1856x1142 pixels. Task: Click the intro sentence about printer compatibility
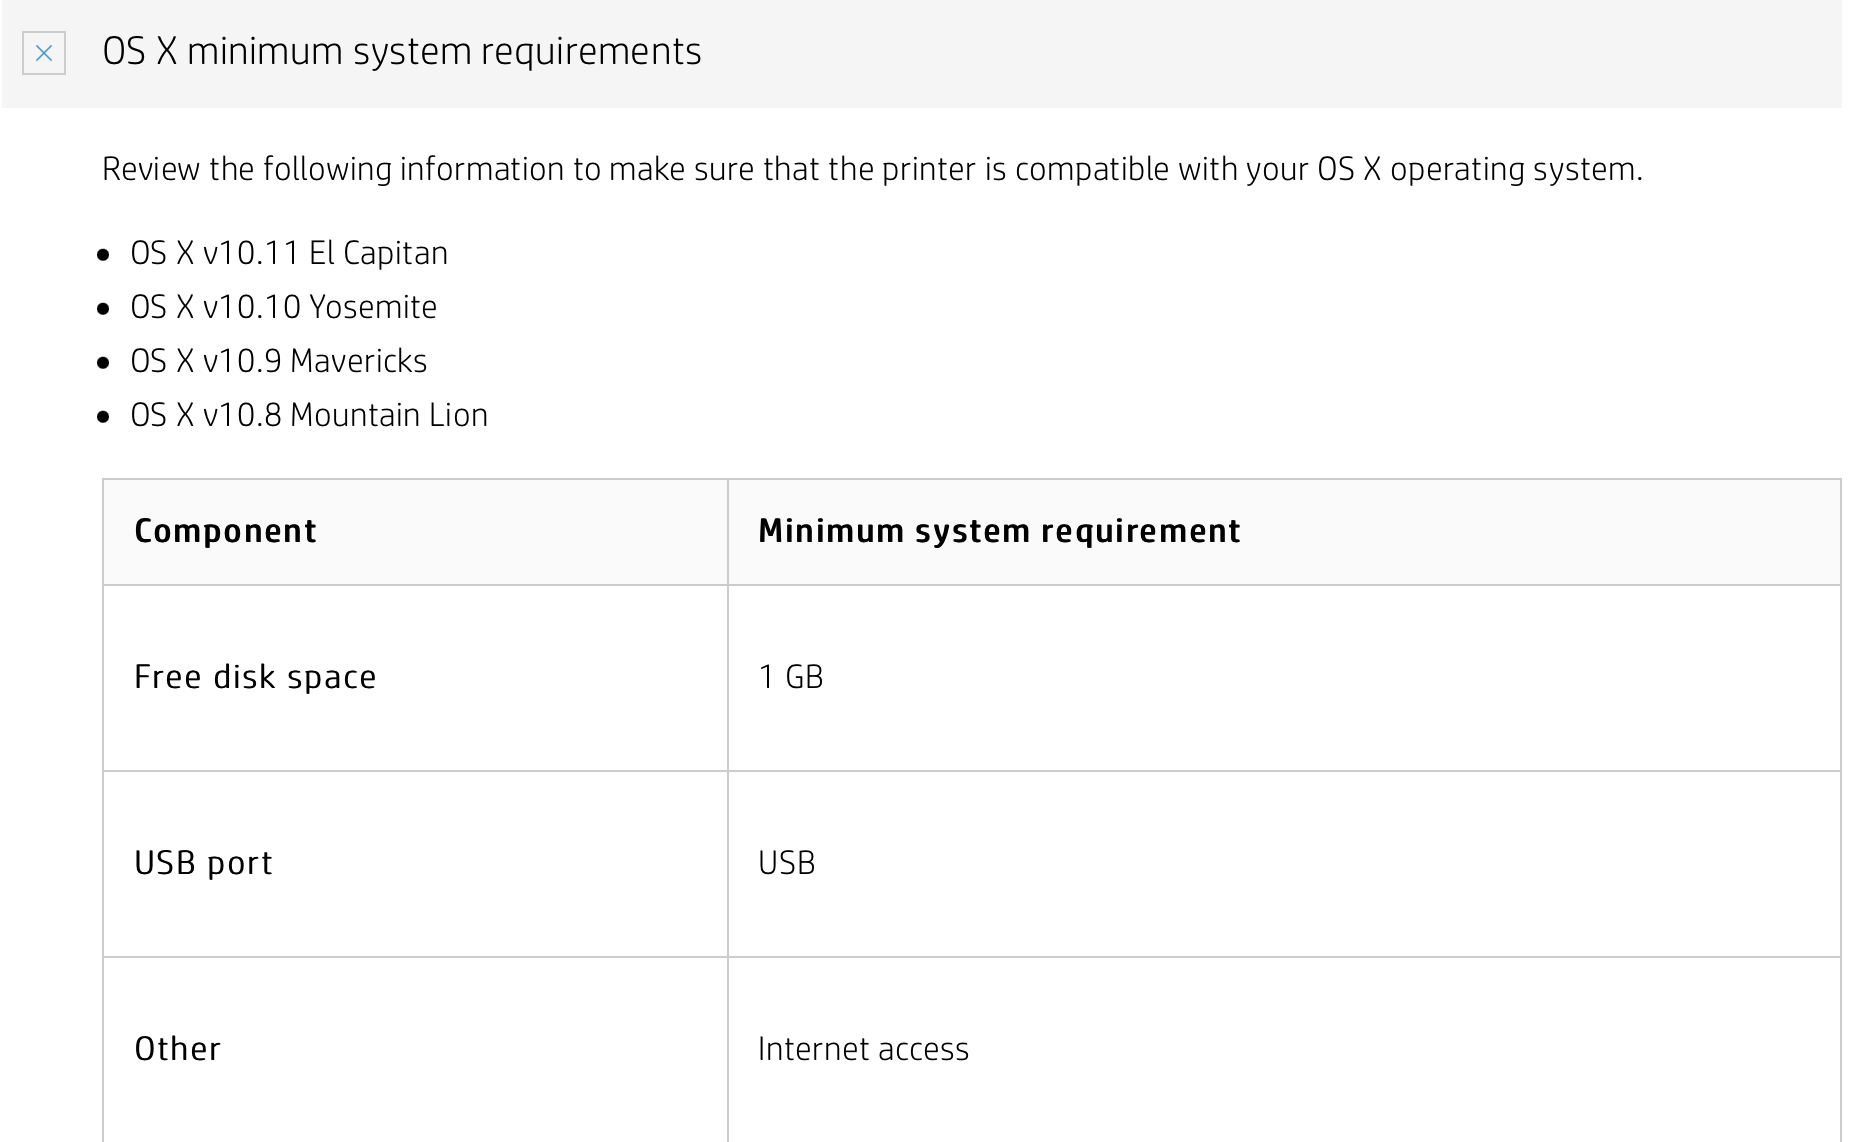coord(872,169)
